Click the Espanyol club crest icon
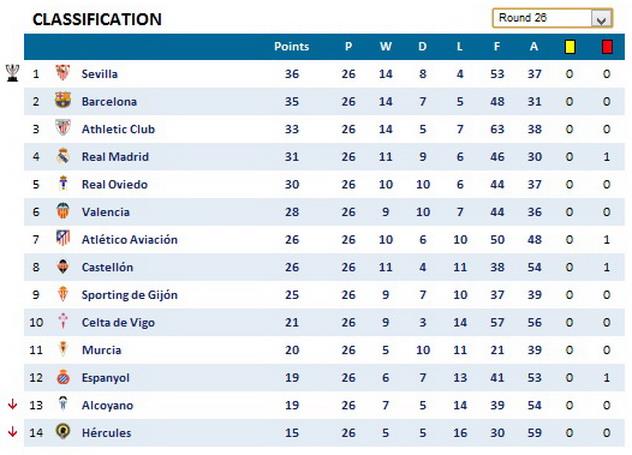This screenshot has height=455, width=632. coord(63,378)
